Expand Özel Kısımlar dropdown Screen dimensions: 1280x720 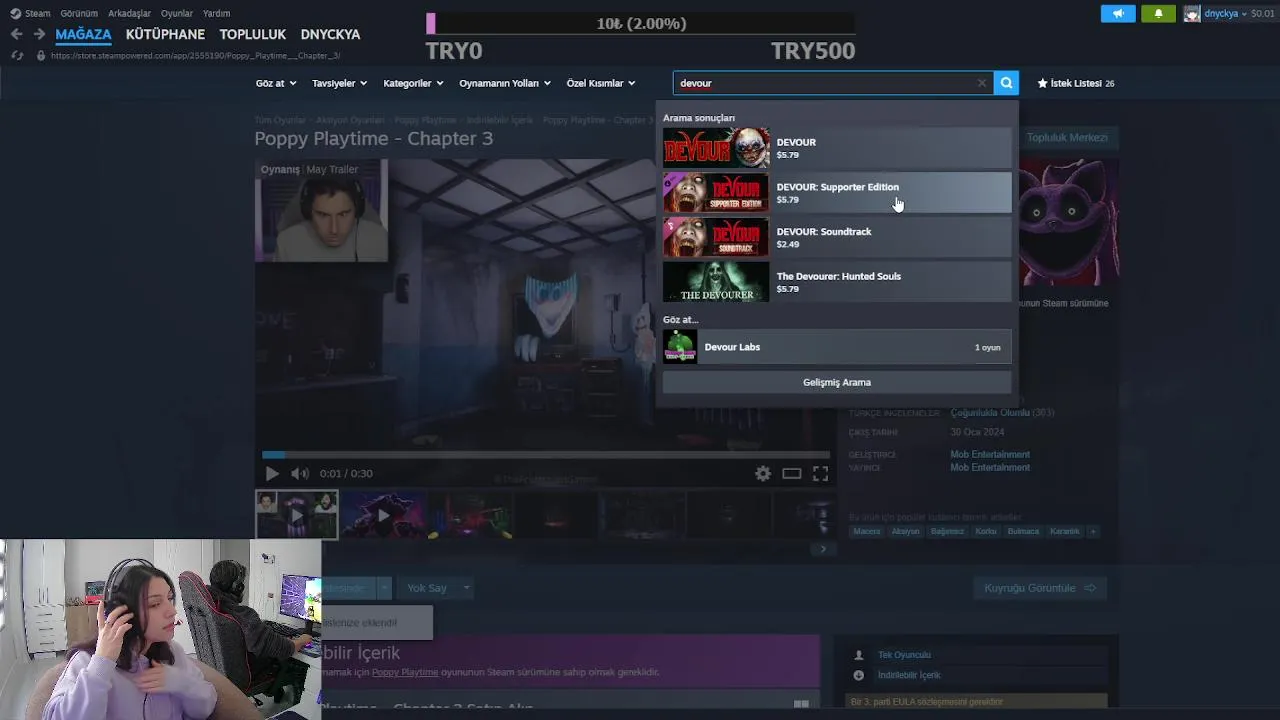tap(601, 83)
